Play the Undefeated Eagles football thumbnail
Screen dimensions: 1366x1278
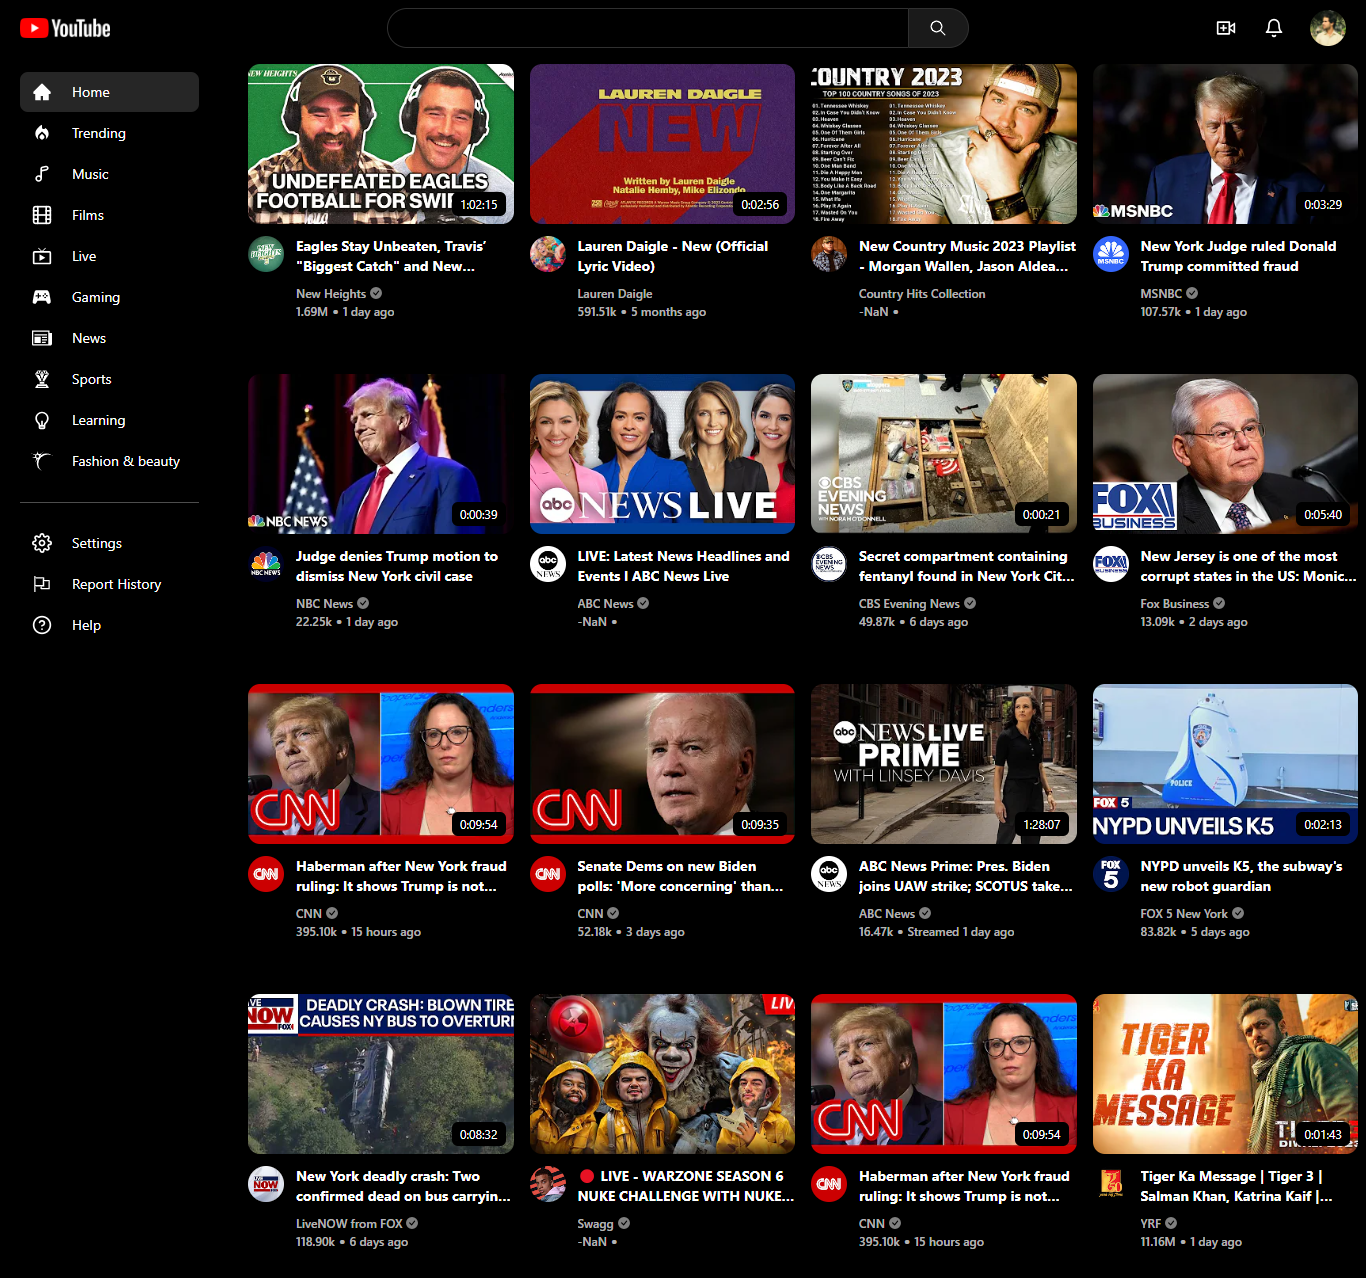click(x=381, y=144)
